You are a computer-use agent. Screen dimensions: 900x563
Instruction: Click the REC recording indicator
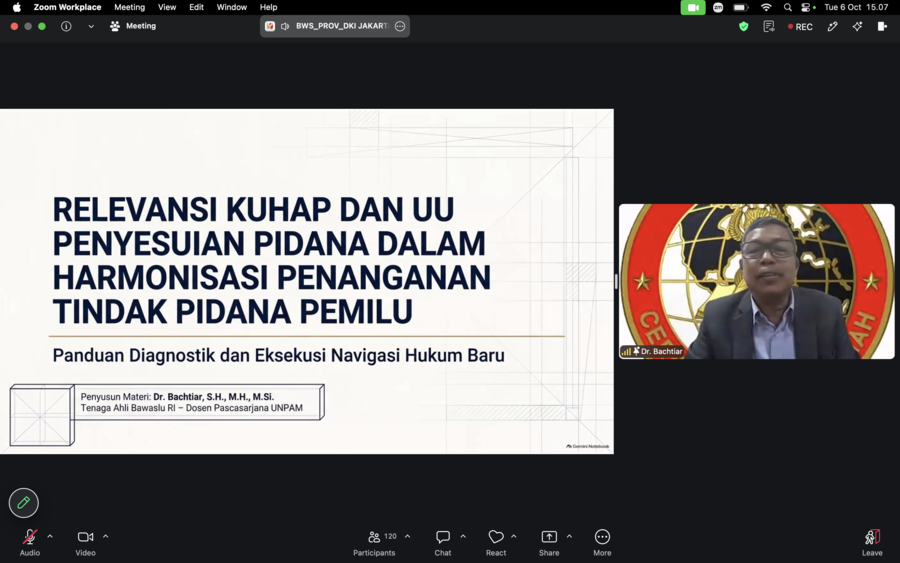tap(800, 26)
